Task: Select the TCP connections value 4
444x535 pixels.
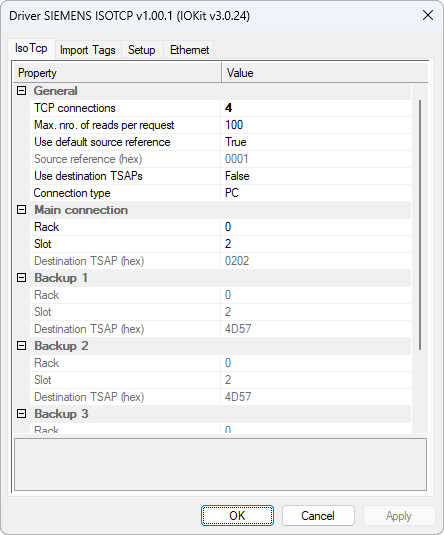Action: coord(316,108)
